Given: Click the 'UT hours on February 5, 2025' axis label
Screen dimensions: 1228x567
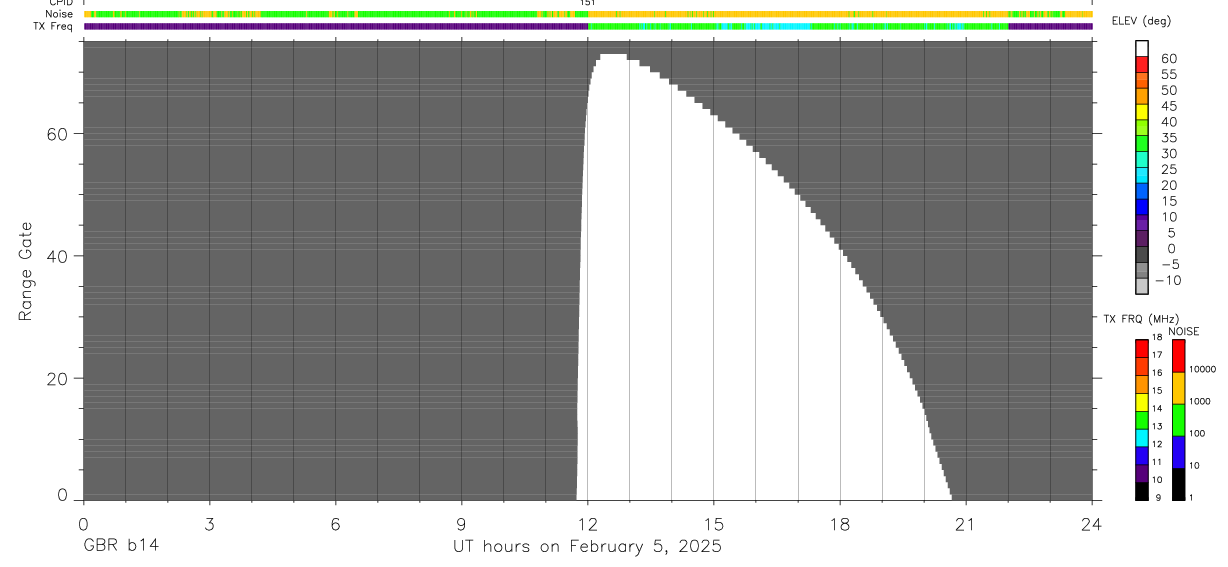Looking at the screenshot, I should coord(587,547).
